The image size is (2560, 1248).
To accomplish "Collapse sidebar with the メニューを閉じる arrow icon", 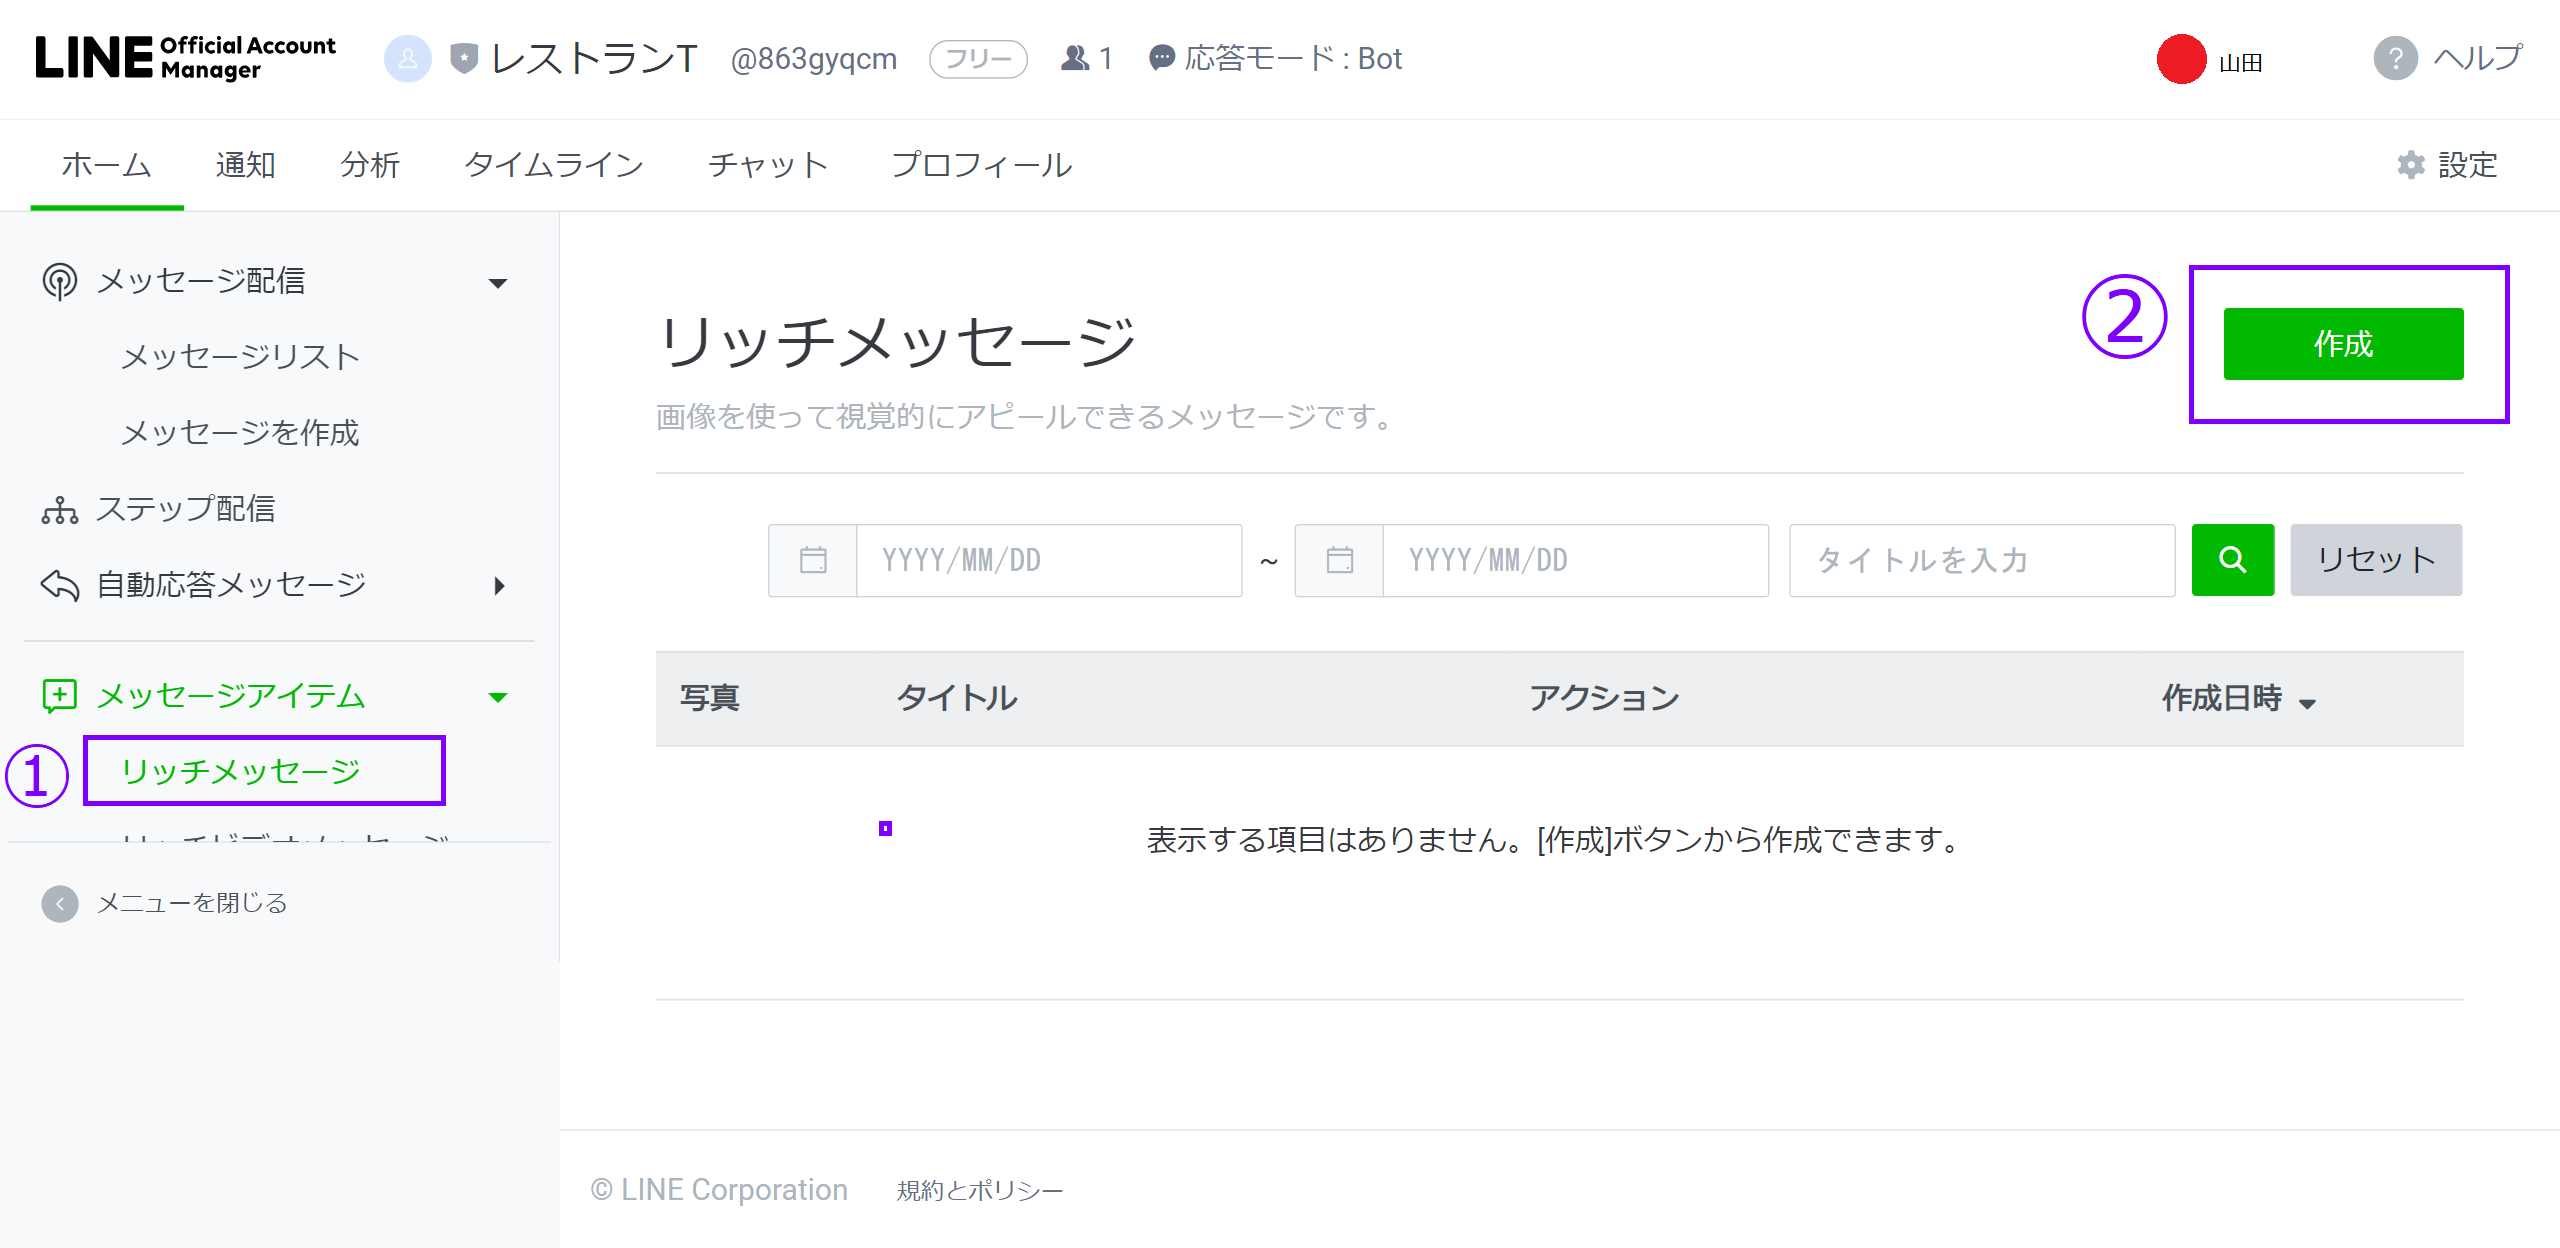I will pyautogui.click(x=60, y=904).
